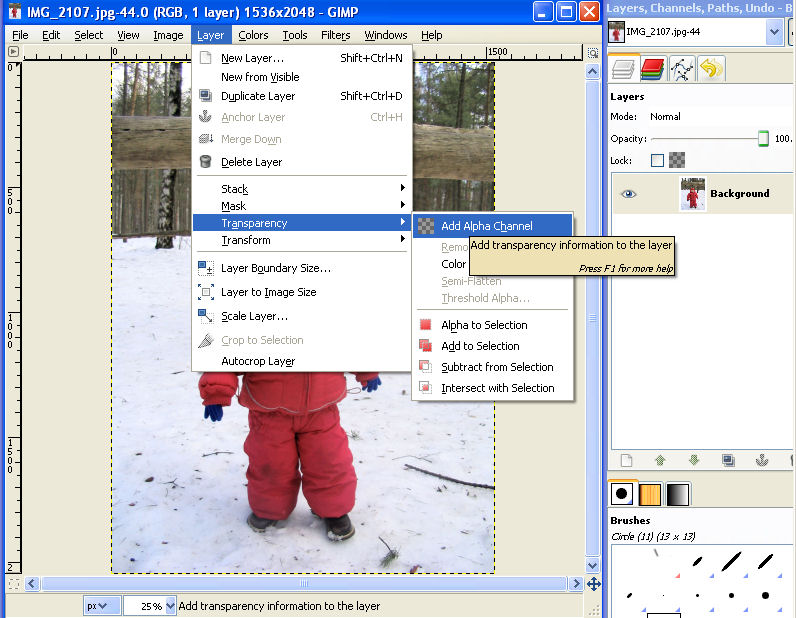The width and height of the screenshot is (796, 618).
Task: Click Raise Layer green up arrow
Action: coord(660,460)
